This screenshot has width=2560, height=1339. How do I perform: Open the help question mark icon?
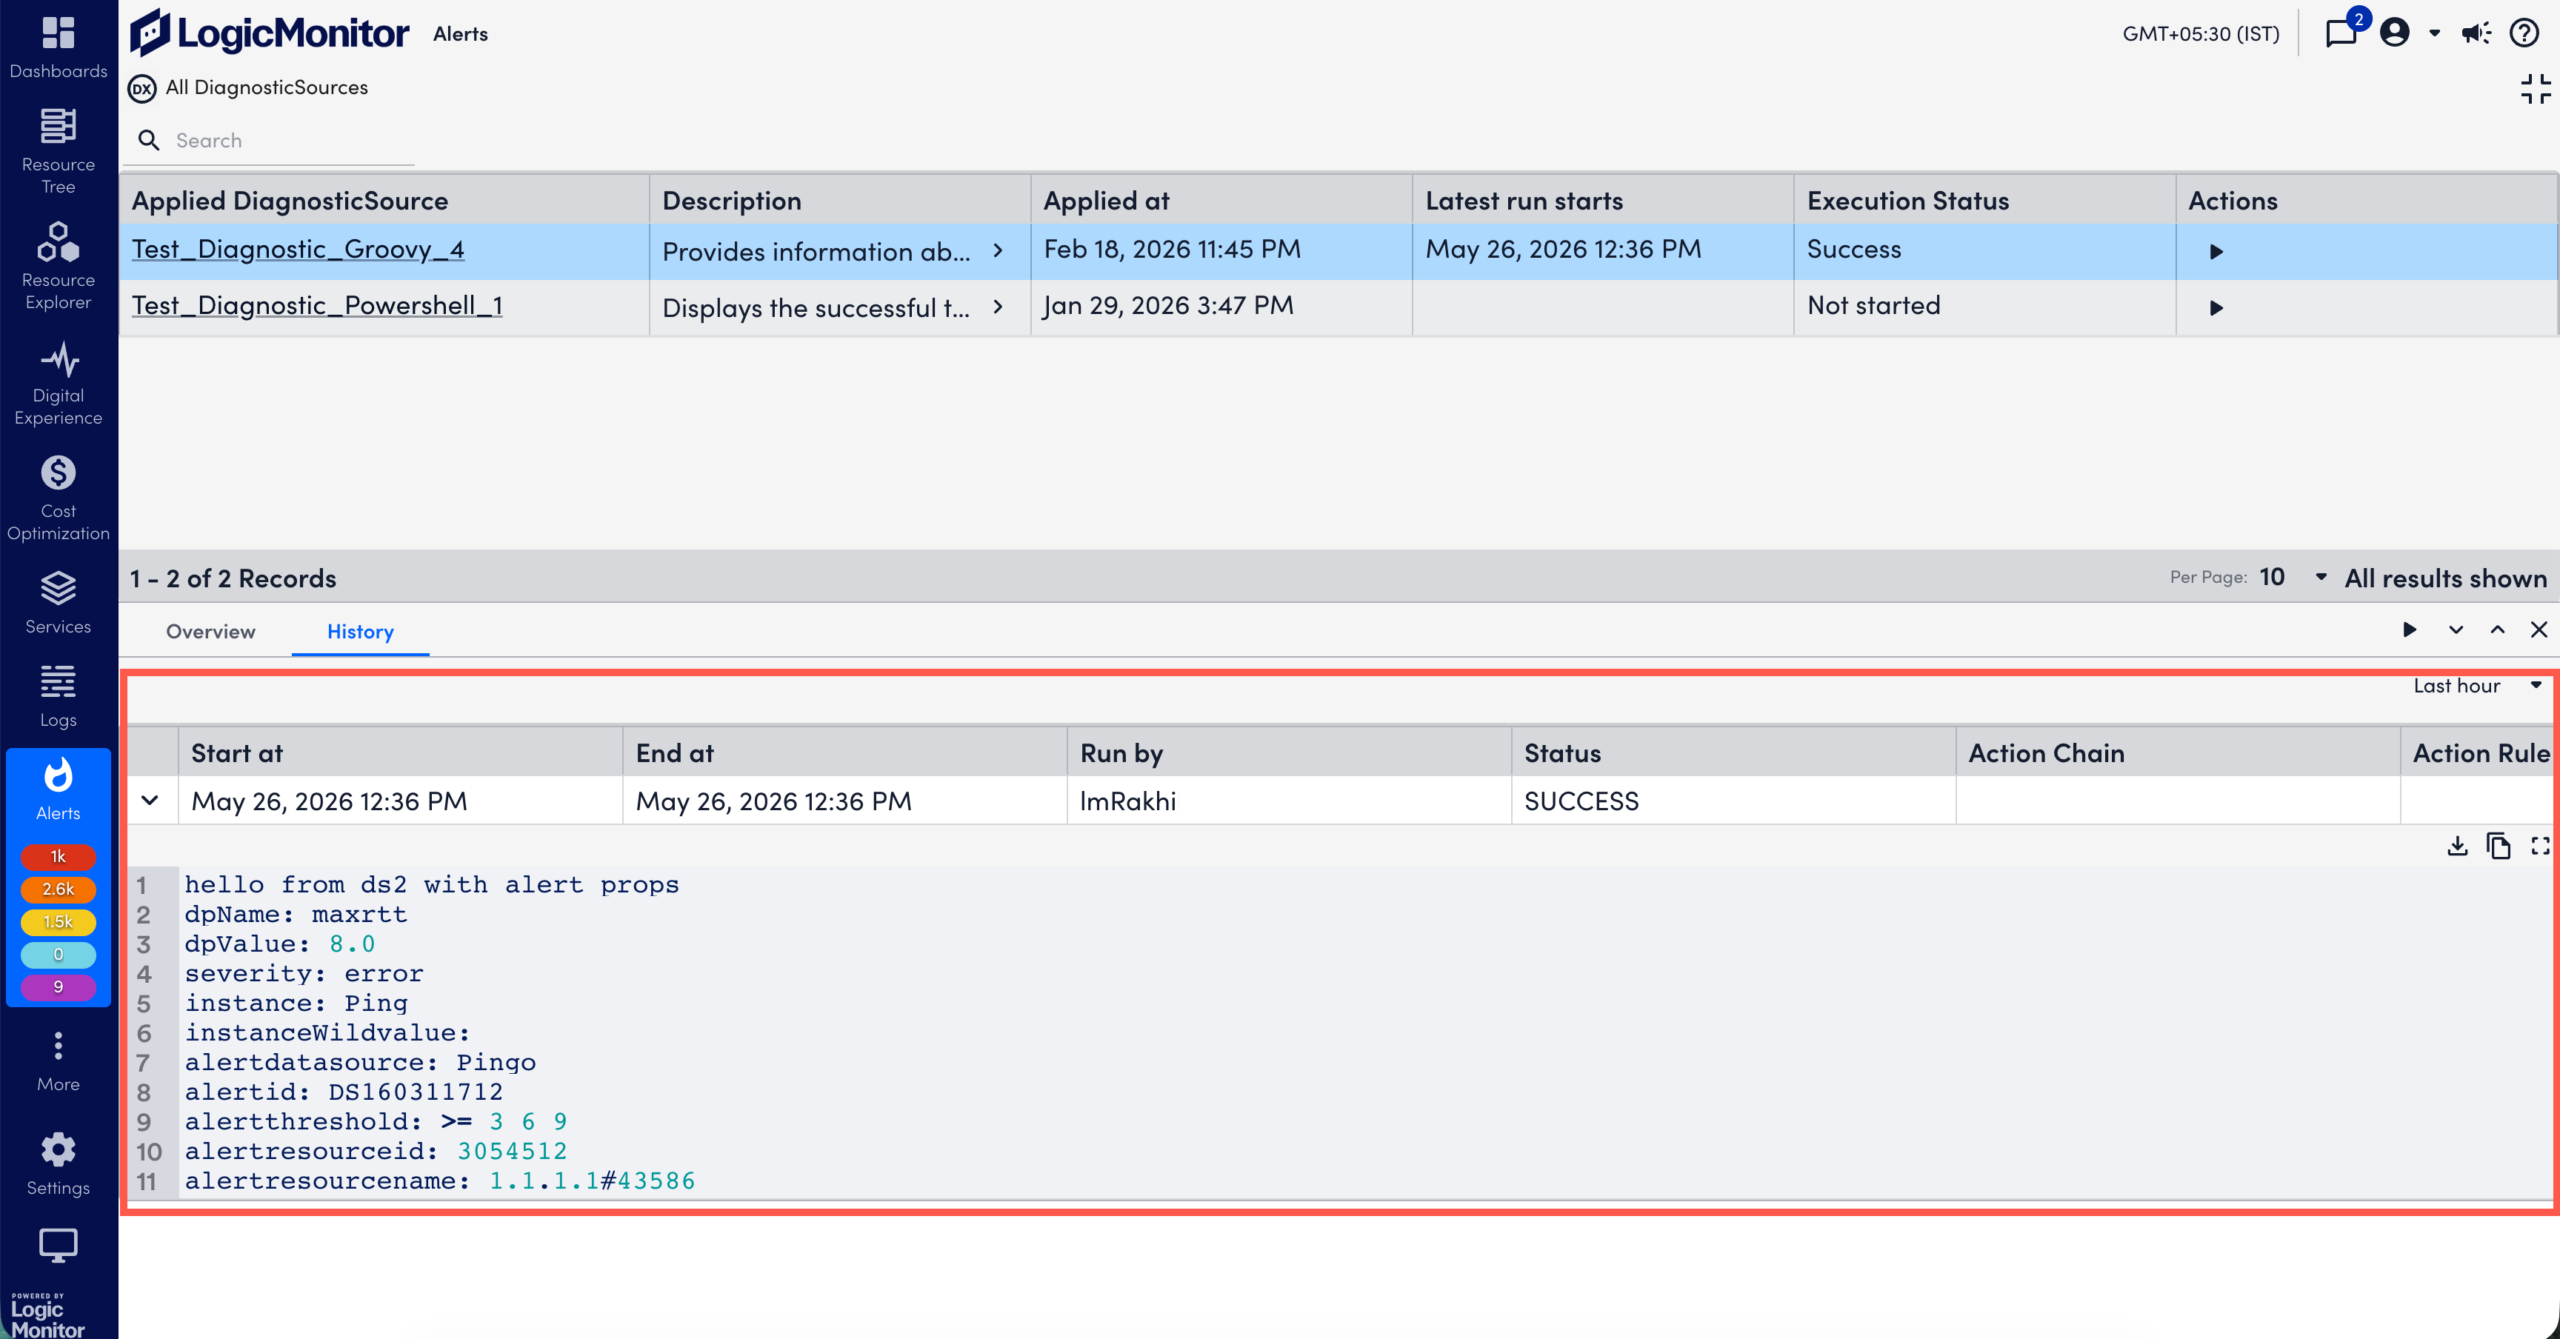2525,33
